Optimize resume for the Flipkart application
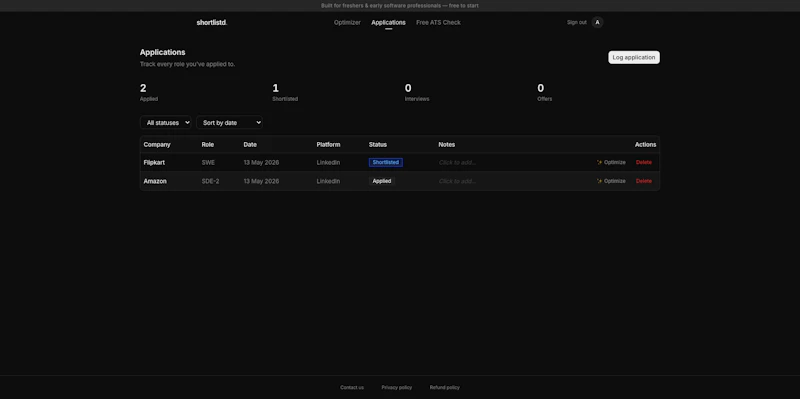 coord(611,162)
